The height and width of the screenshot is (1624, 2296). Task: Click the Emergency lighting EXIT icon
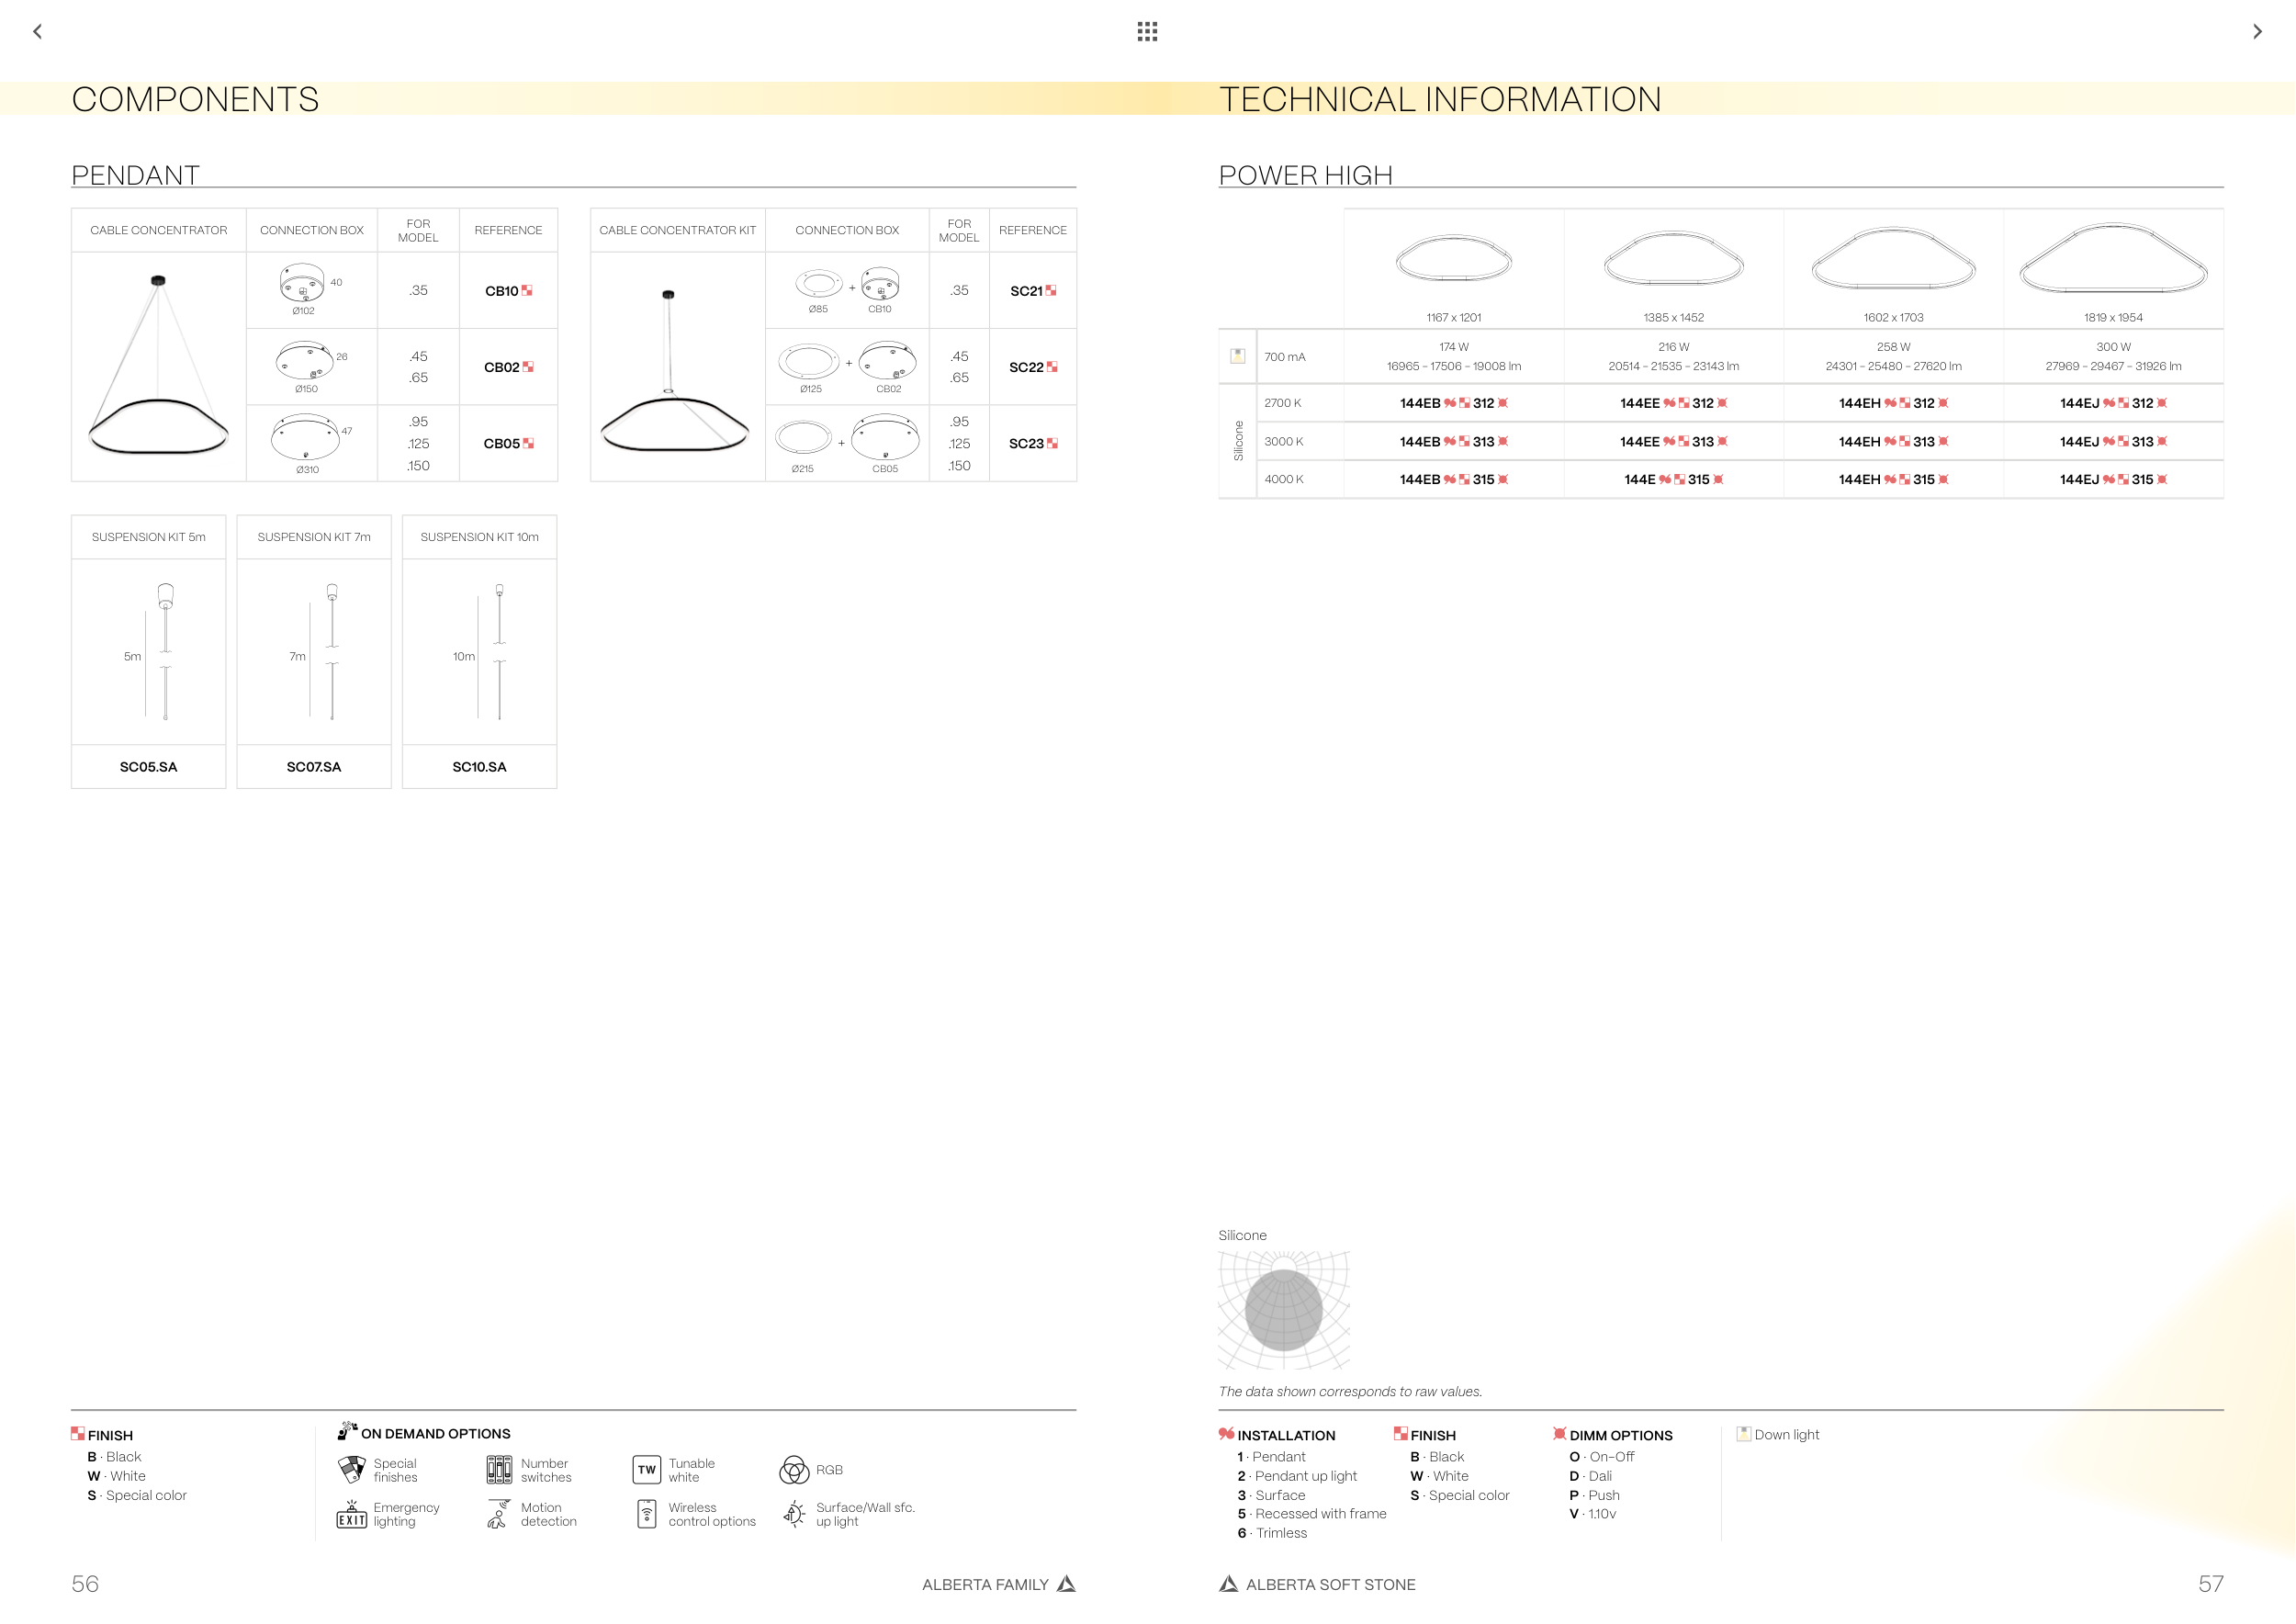coord(352,1514)
